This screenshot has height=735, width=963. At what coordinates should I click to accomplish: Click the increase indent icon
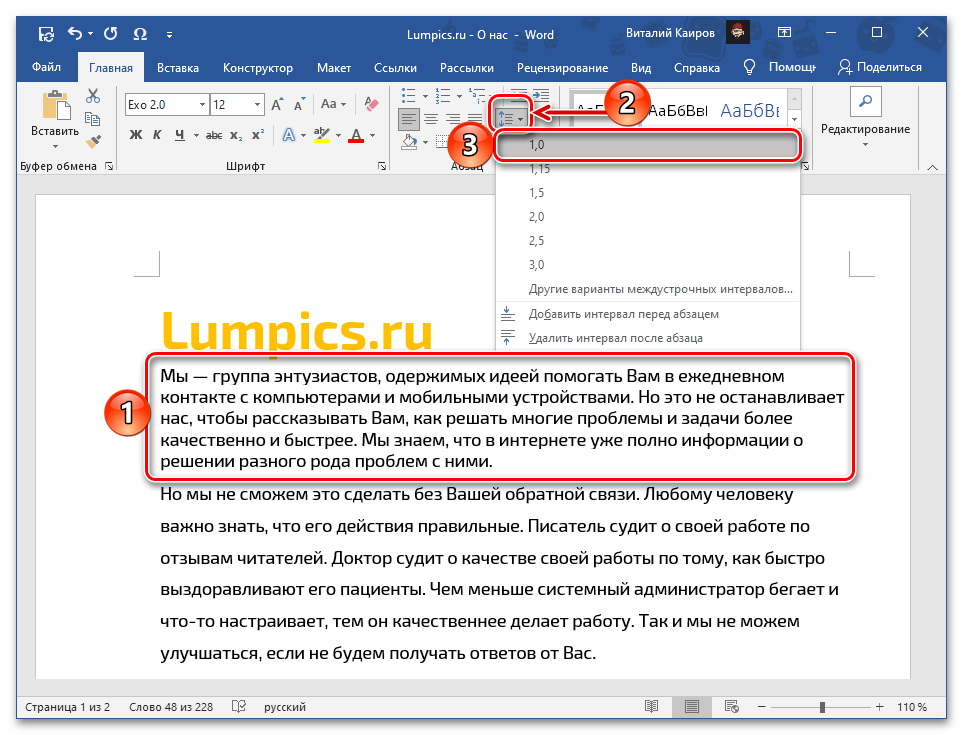(540, 94)
